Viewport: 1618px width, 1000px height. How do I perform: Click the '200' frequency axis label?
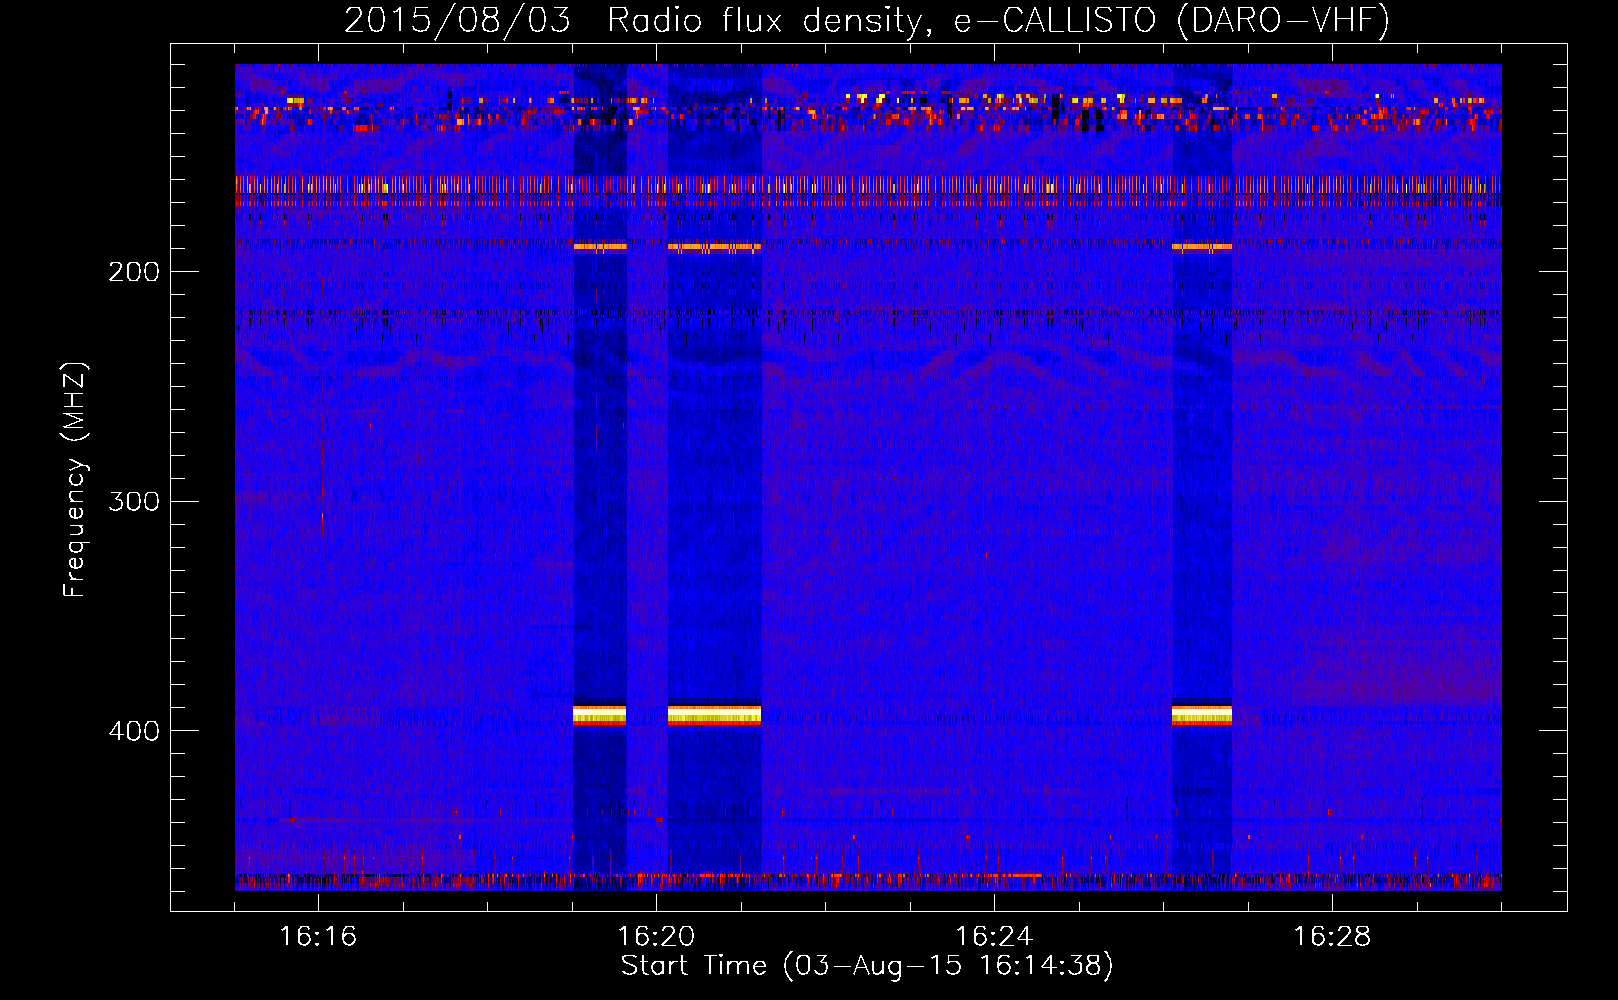click(134, 272)
